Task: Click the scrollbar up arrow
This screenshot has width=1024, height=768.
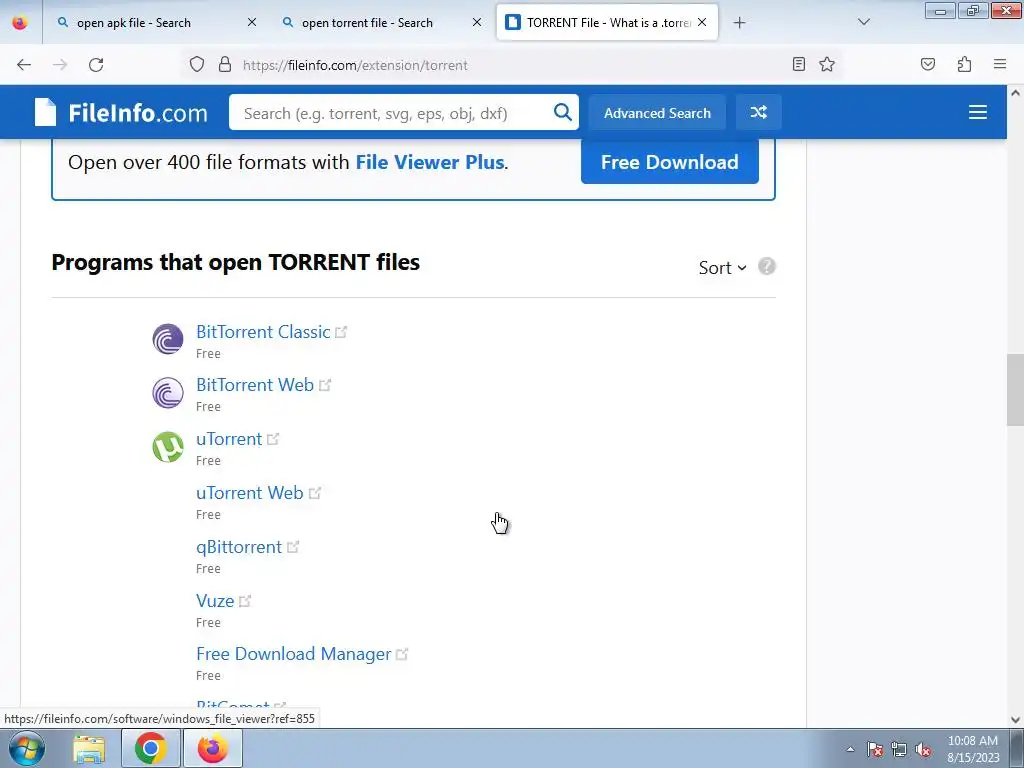Action: click(1015, 93)
